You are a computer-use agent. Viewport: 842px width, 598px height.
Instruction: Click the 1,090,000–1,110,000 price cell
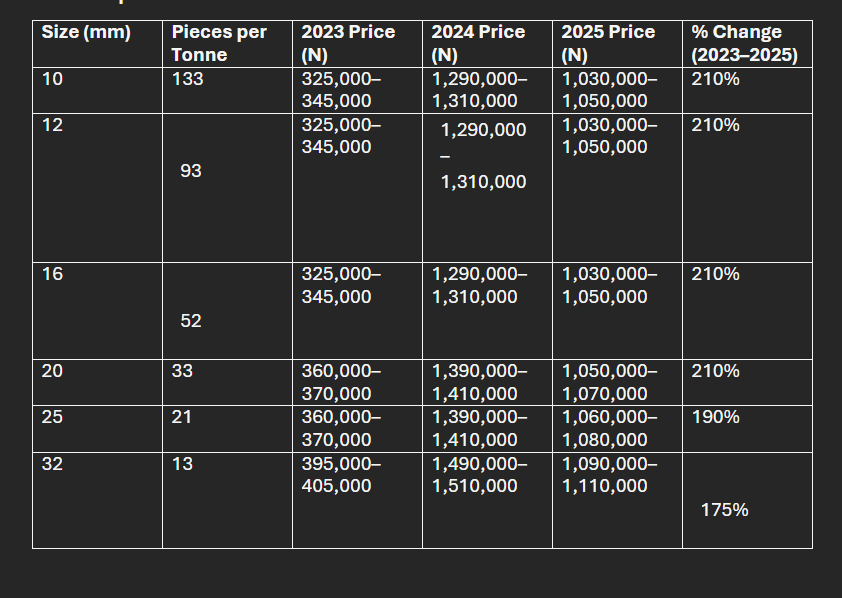pyautogui.click(x=609, y=475)
